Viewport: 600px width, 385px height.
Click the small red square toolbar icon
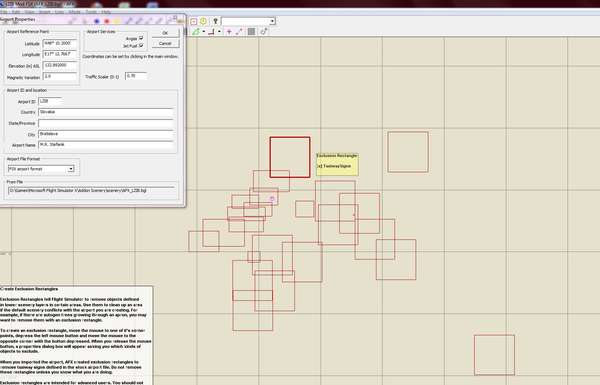[x=194, y=22]
